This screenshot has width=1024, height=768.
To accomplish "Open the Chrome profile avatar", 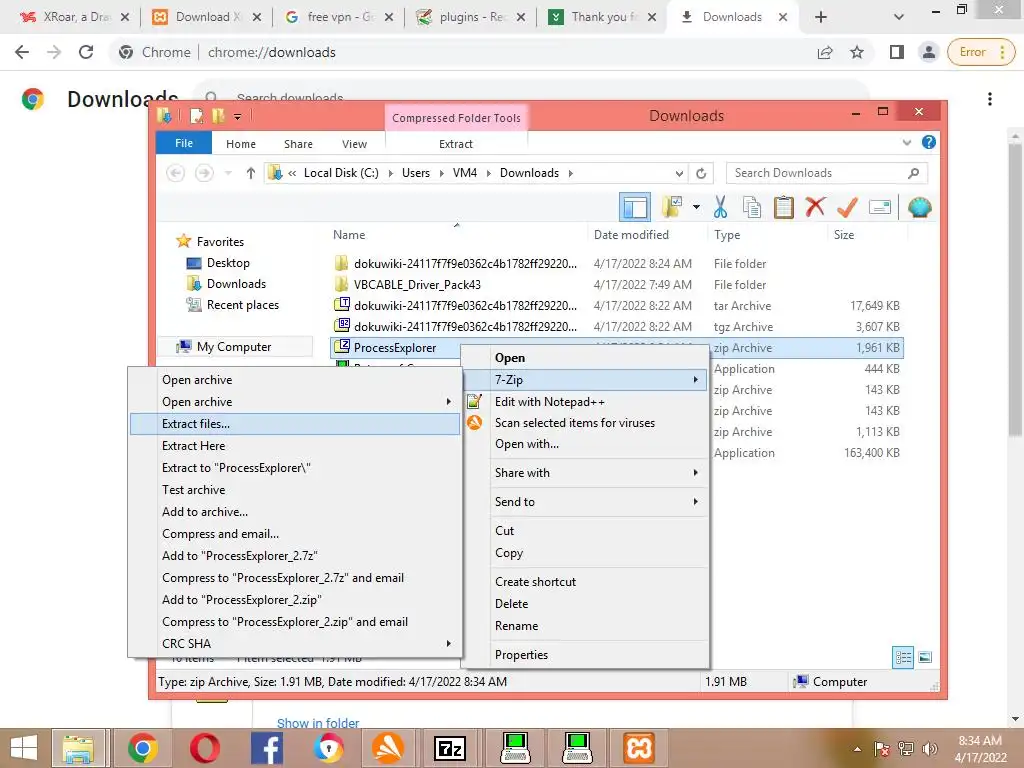I will pyautogui.click(x=928, y=52).
